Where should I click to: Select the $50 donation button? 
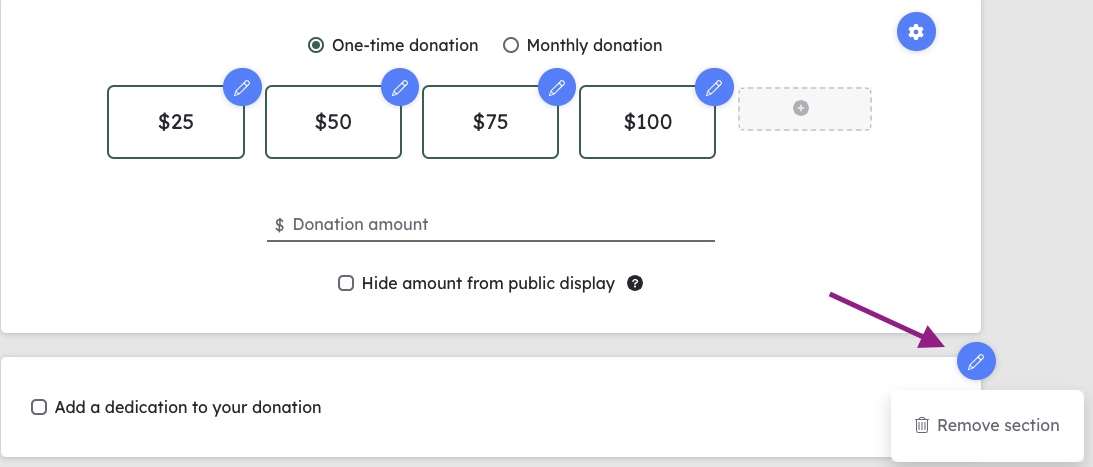click(333, 122)
